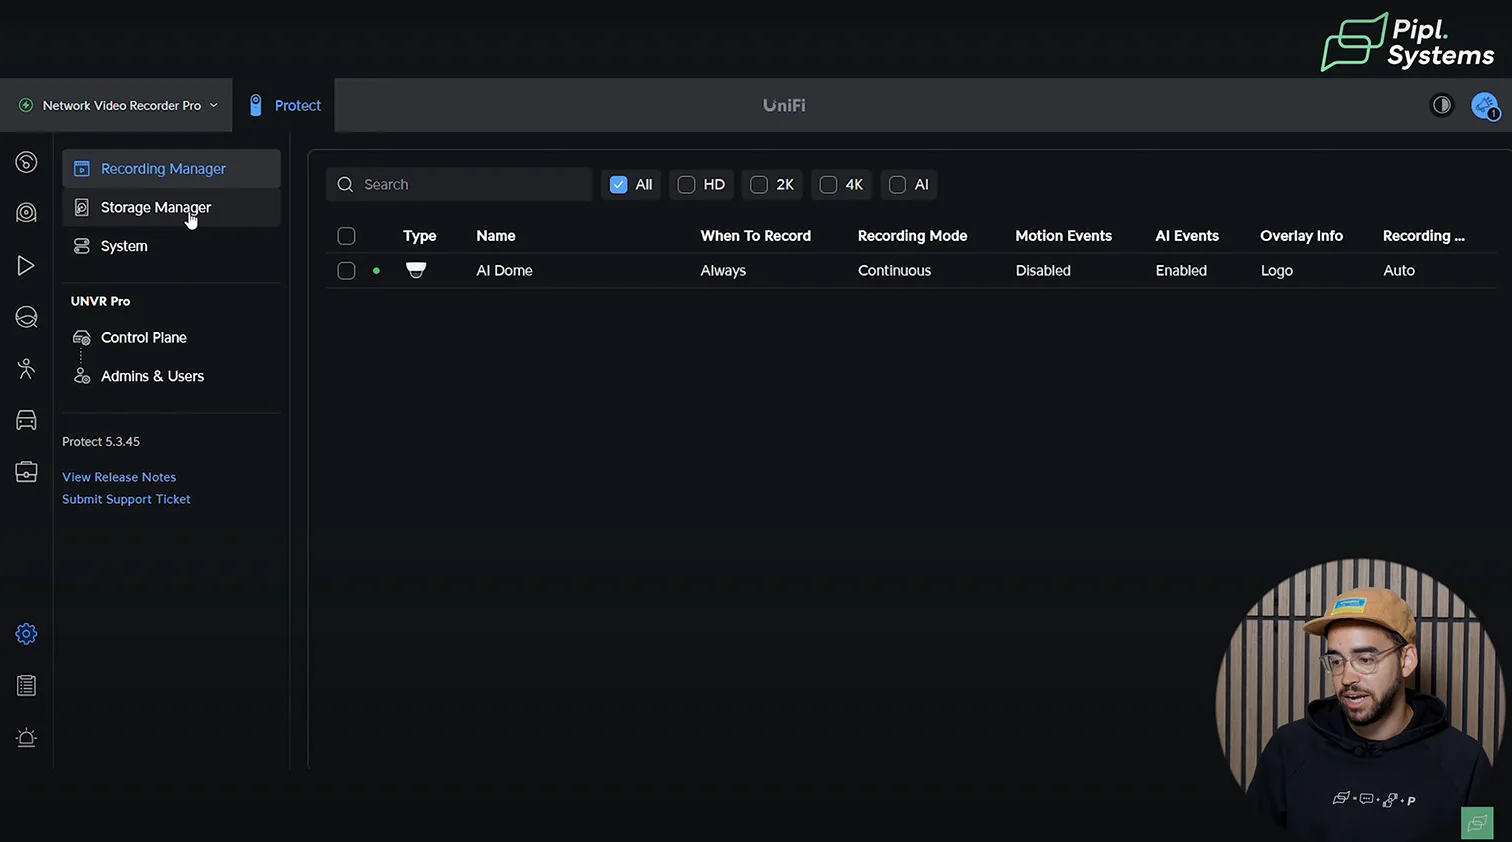Click the Always value cell

point(723,270)
